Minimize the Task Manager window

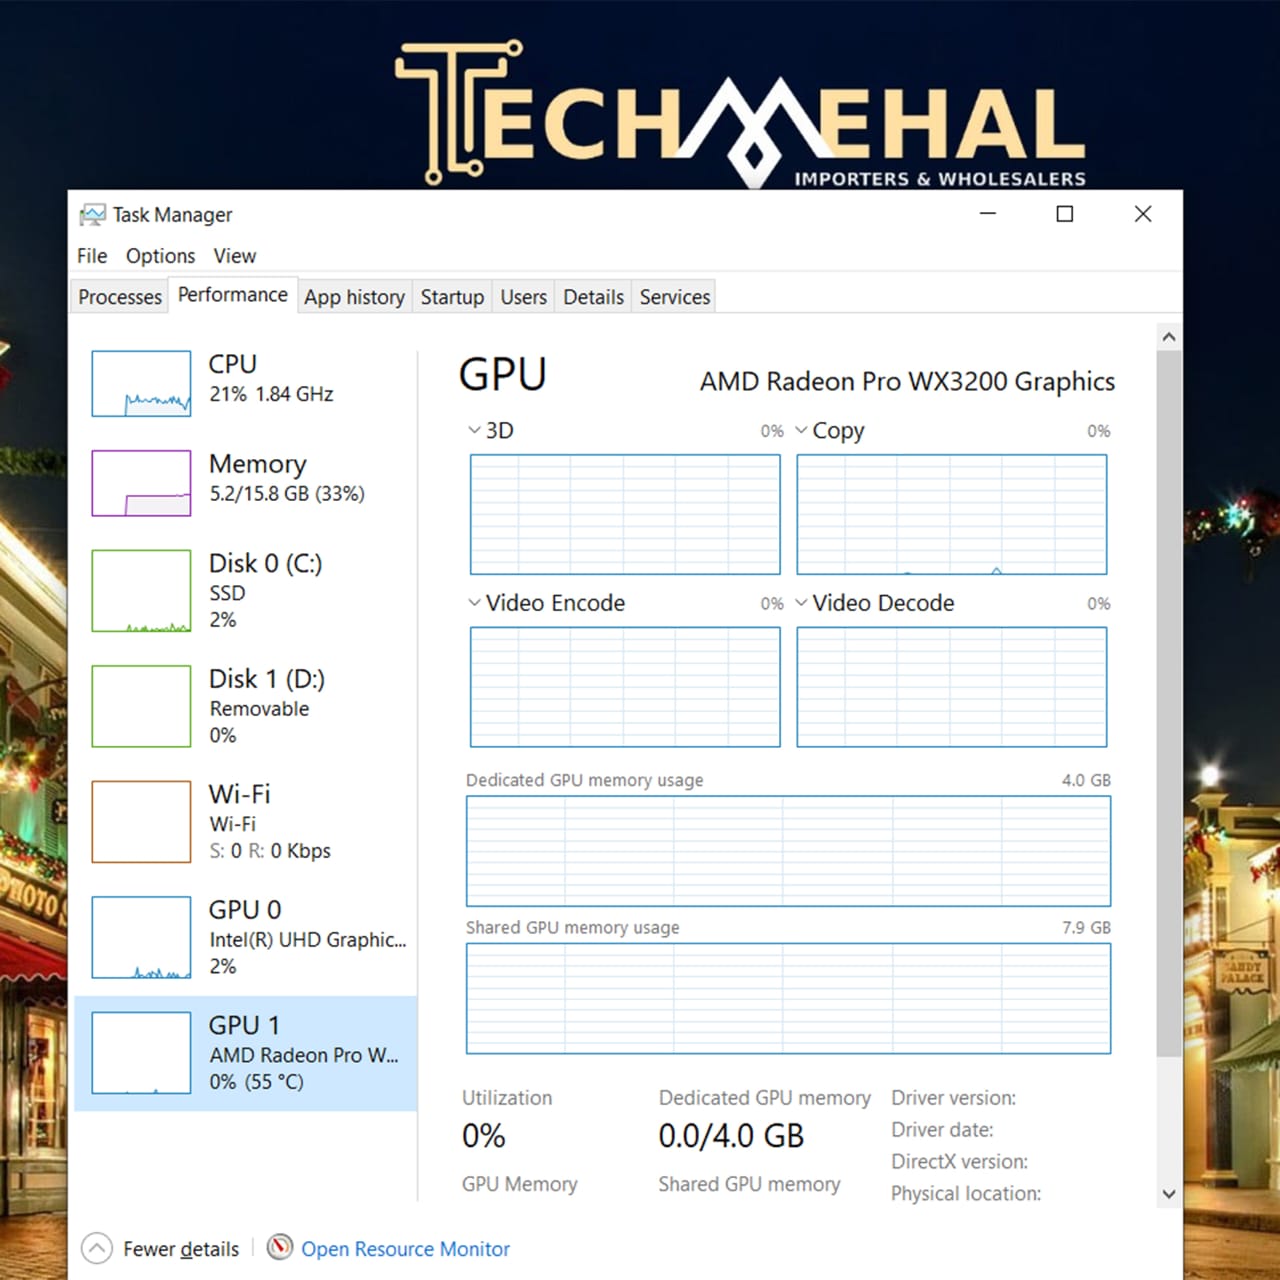988,214
